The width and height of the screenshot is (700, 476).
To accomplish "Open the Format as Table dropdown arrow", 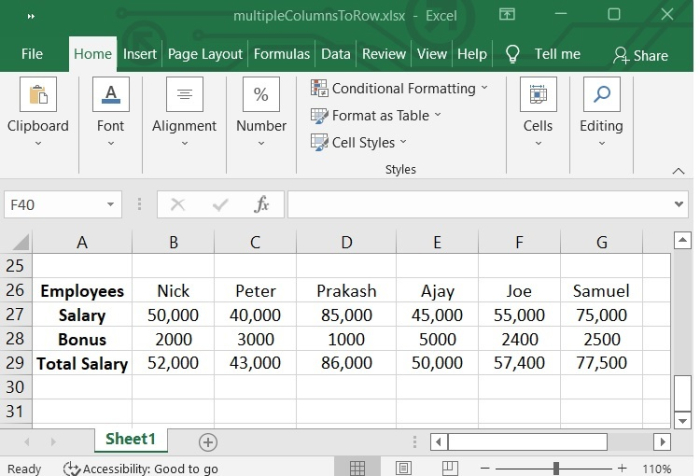I will click(438, 115).
